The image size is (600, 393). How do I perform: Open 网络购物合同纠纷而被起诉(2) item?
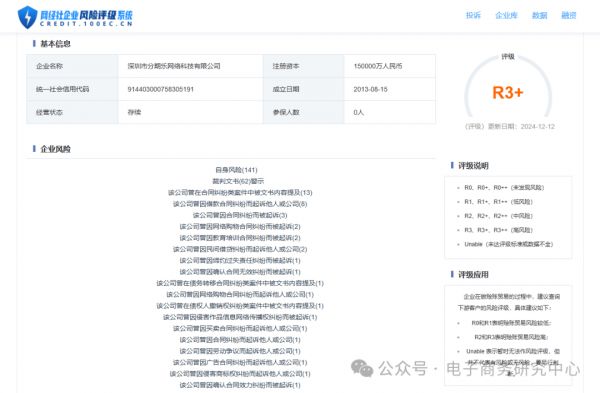[x=240, y=227]
